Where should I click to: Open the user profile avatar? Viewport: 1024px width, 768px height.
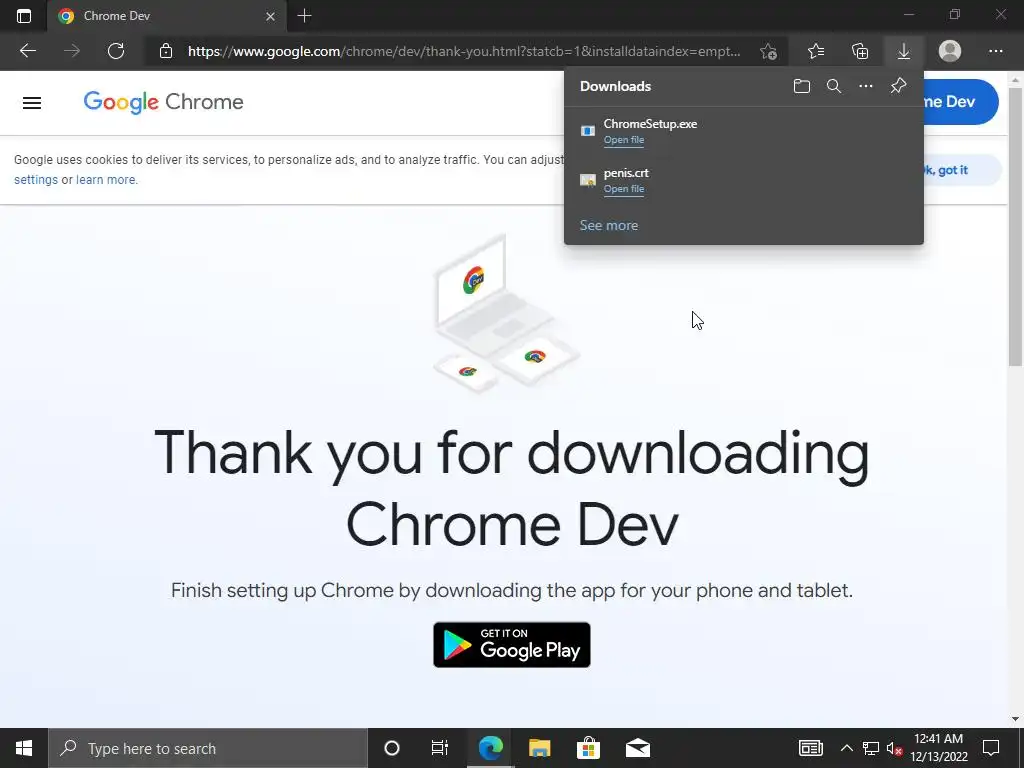click(950, 51)
